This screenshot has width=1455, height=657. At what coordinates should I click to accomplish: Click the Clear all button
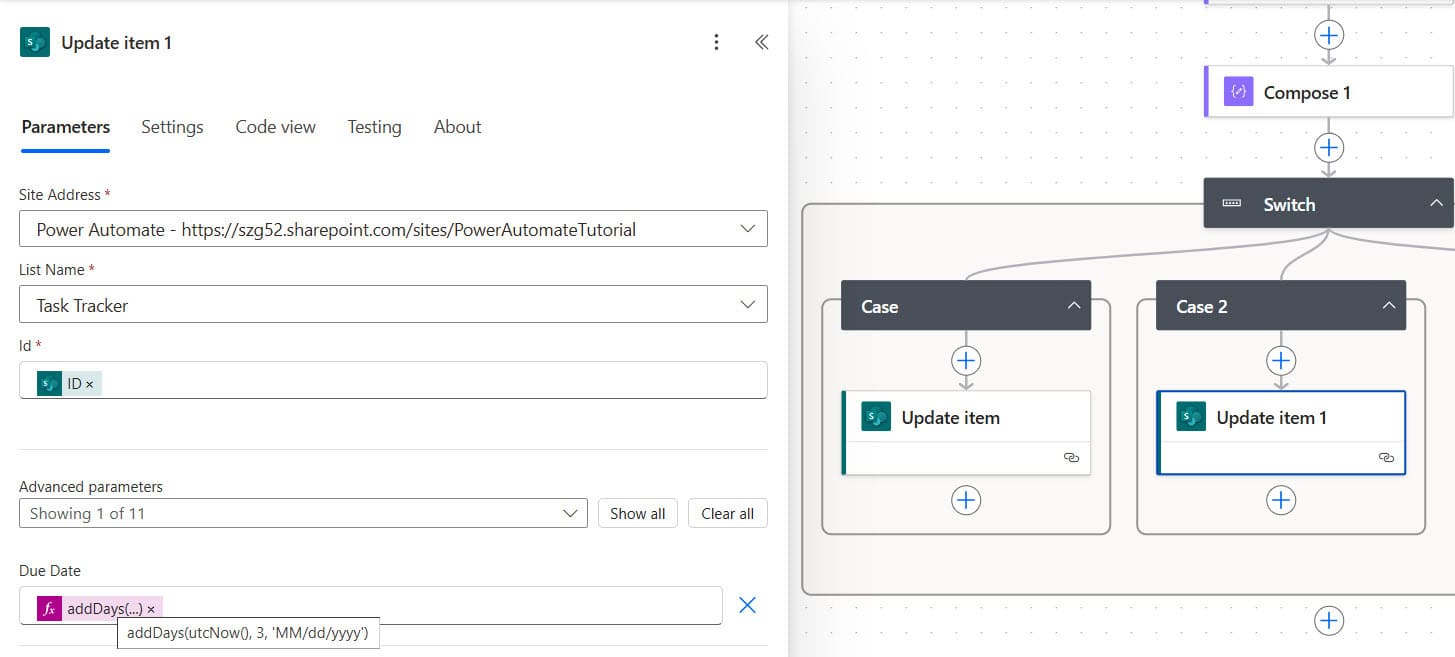(x=728, y=513)
